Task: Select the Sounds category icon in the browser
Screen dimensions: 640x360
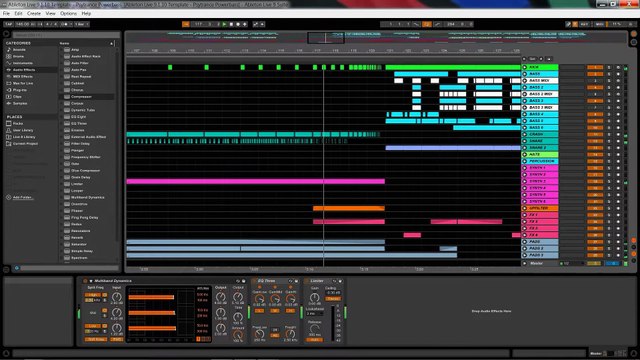Action: tap(9, 50)
